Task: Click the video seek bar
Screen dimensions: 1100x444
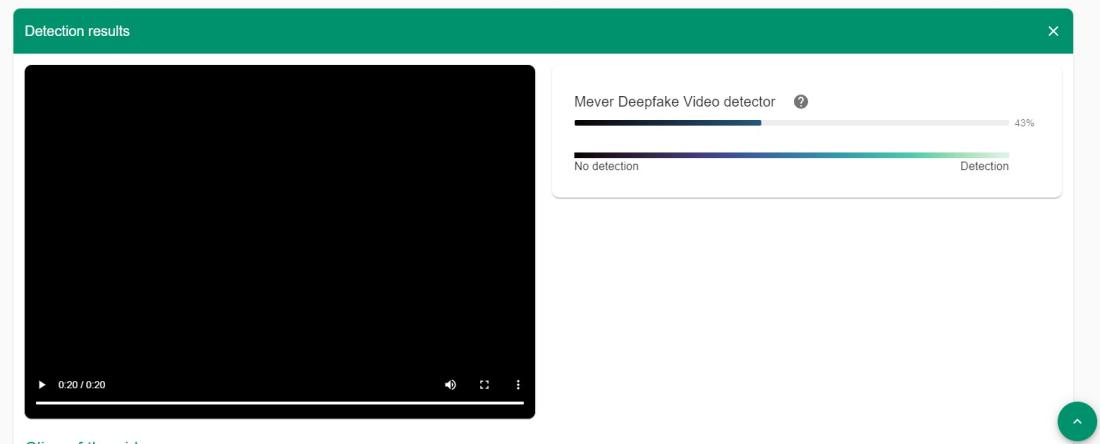Action: pos(280,403)
